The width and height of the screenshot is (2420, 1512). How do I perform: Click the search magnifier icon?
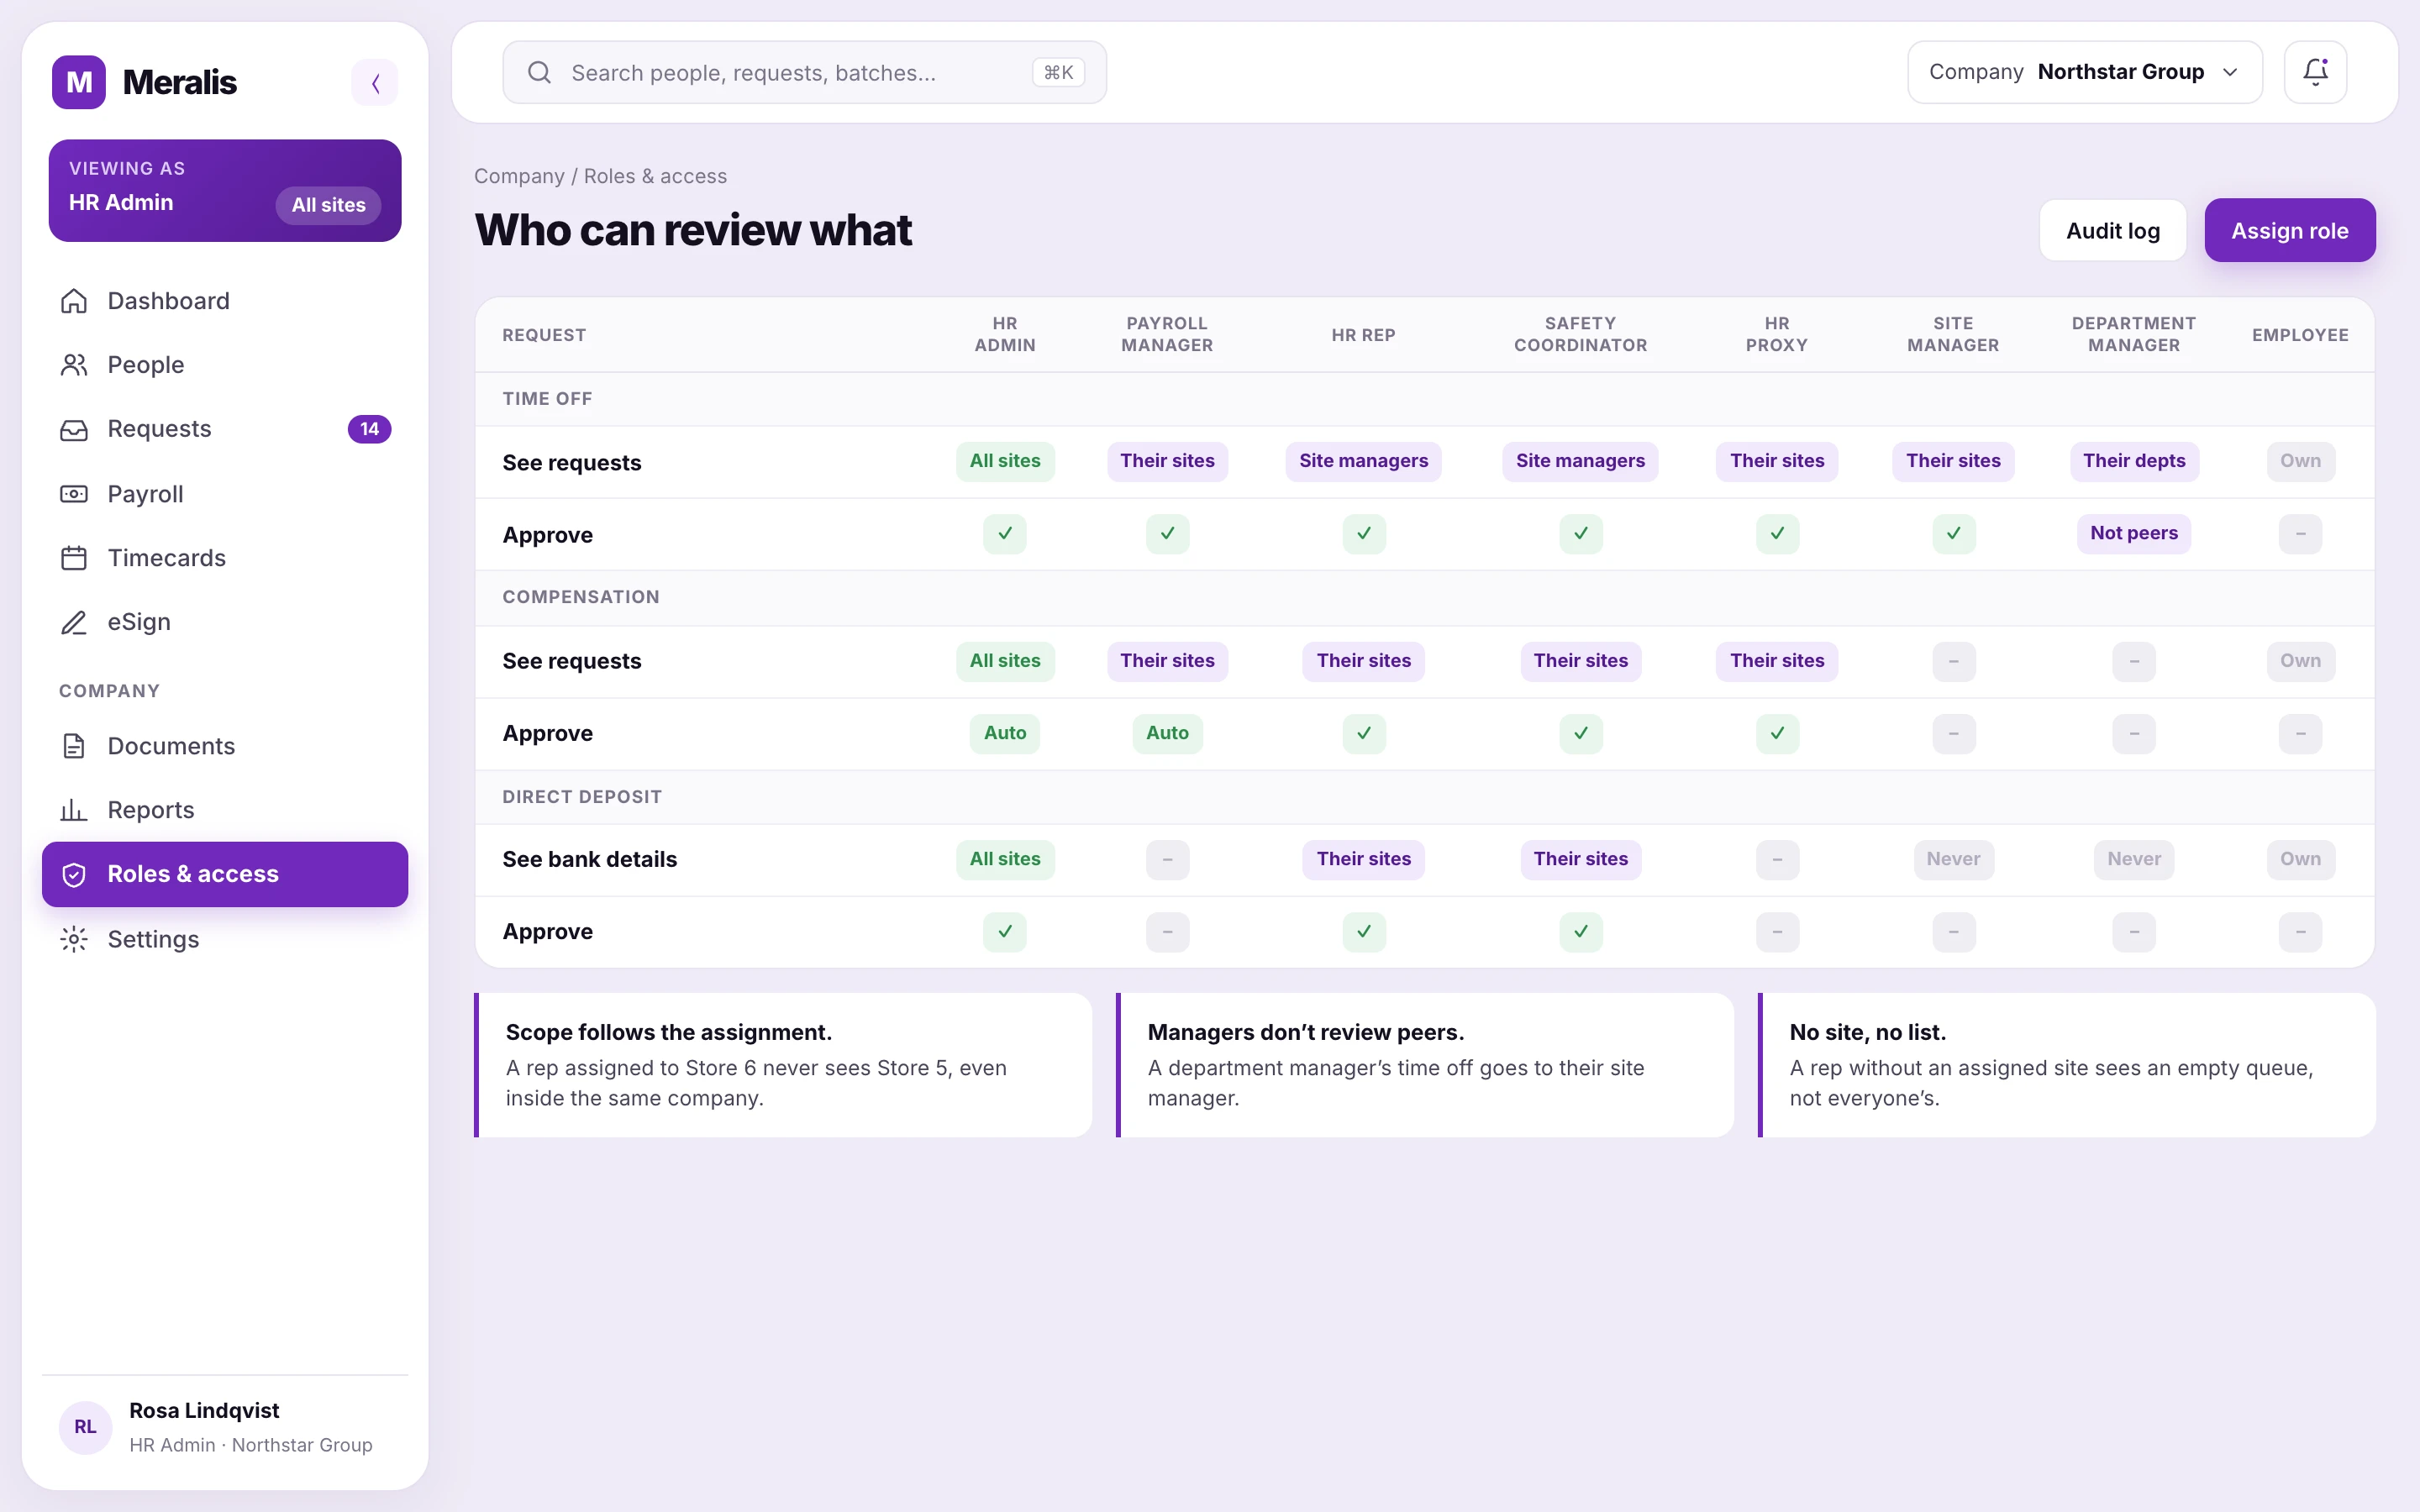pos(539,72)
